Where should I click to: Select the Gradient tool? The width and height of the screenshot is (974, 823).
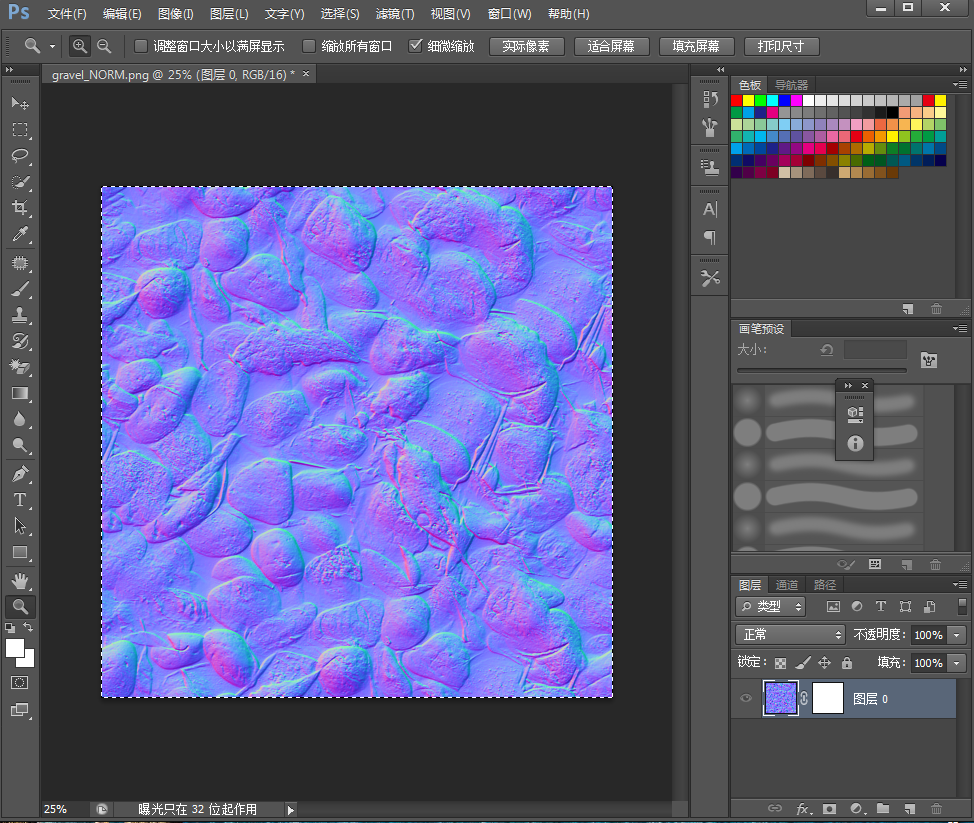point(20,393)
